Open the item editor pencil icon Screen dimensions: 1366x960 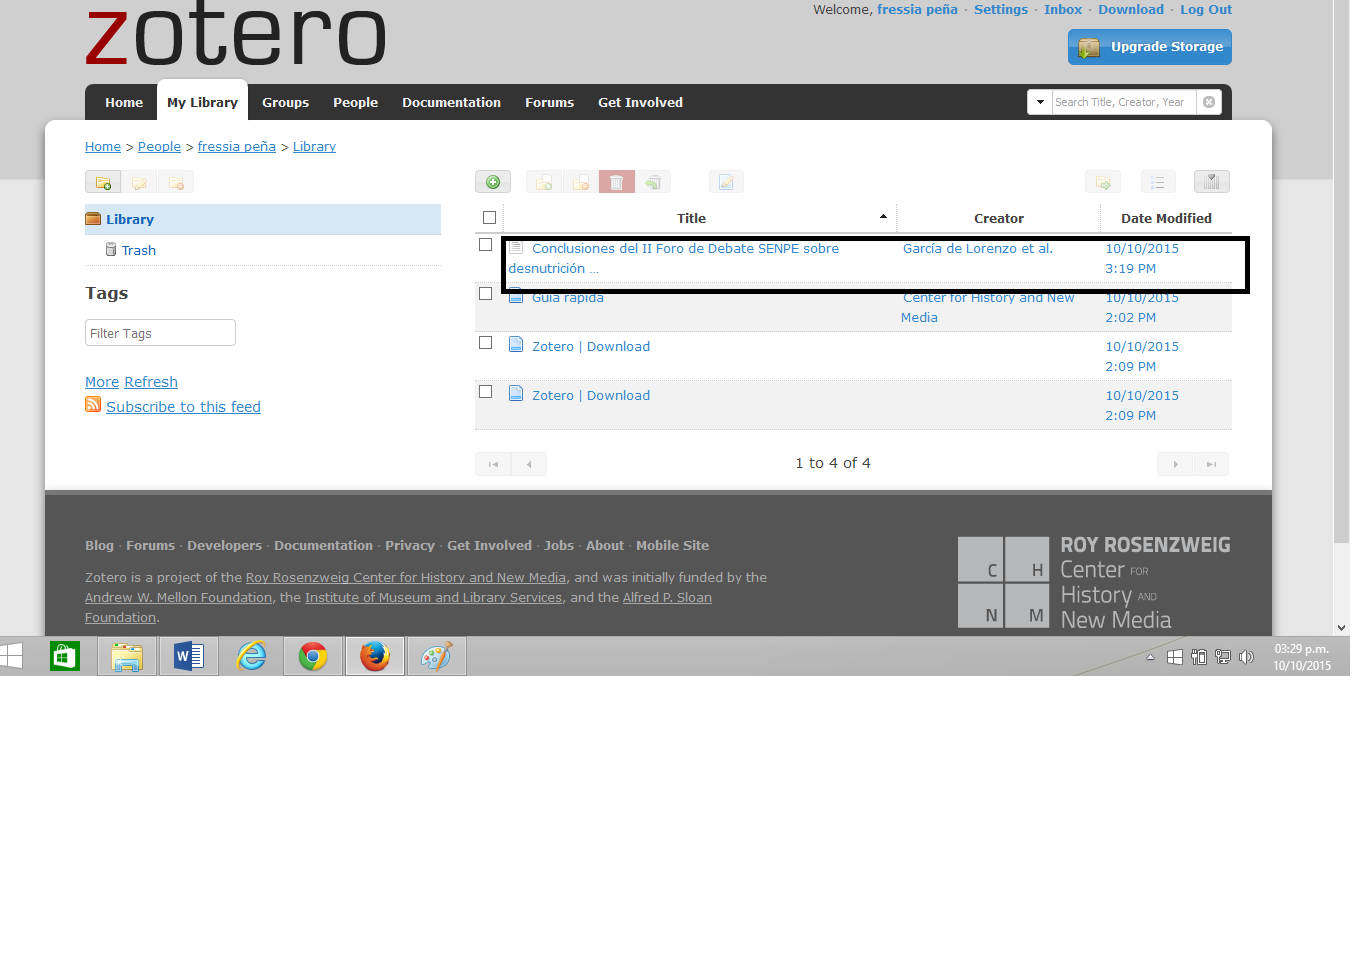(726, 181)
